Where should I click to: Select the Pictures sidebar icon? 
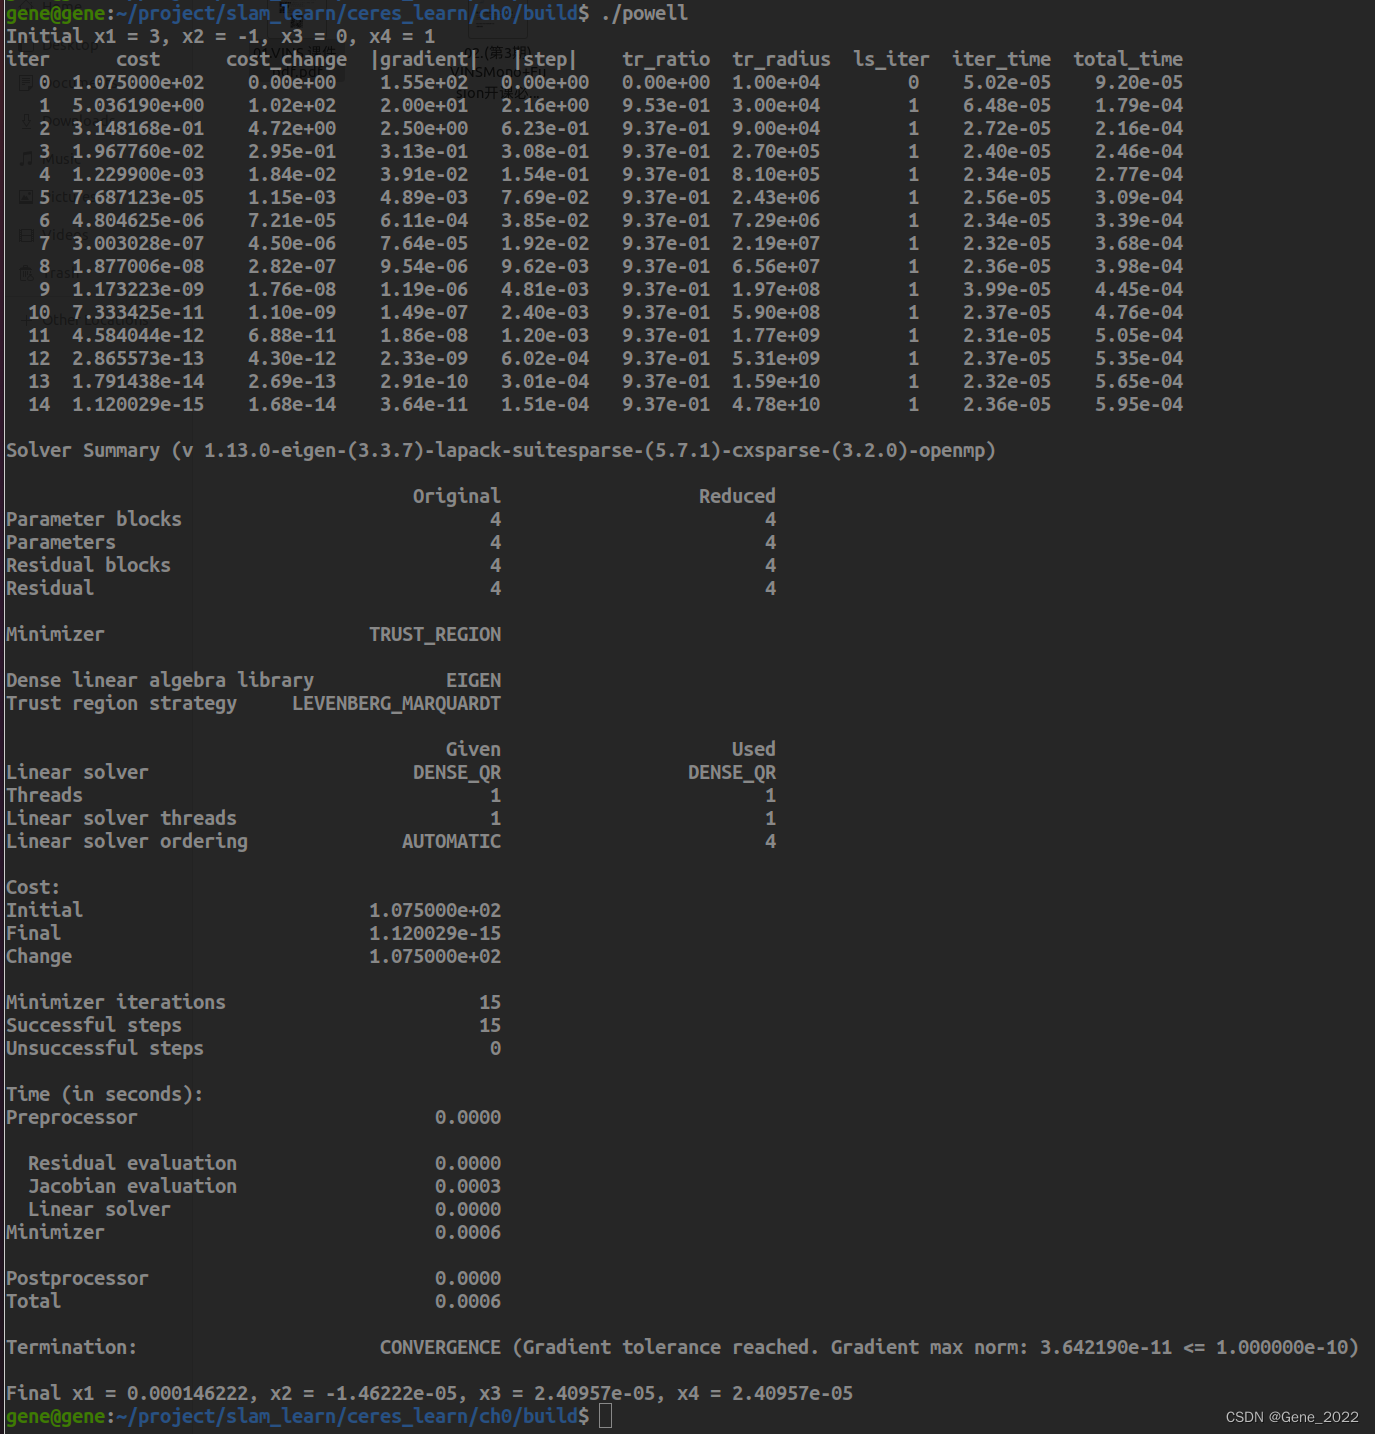coord(26,196)
